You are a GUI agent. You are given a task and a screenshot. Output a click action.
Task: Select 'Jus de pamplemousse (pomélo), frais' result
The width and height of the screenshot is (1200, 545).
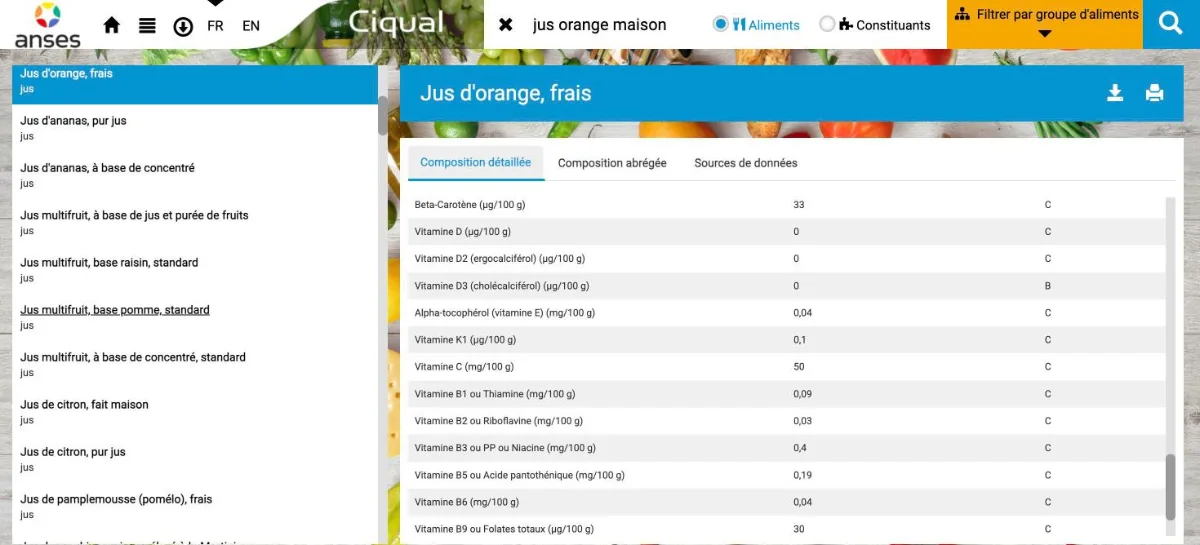[x=194, y=506]
